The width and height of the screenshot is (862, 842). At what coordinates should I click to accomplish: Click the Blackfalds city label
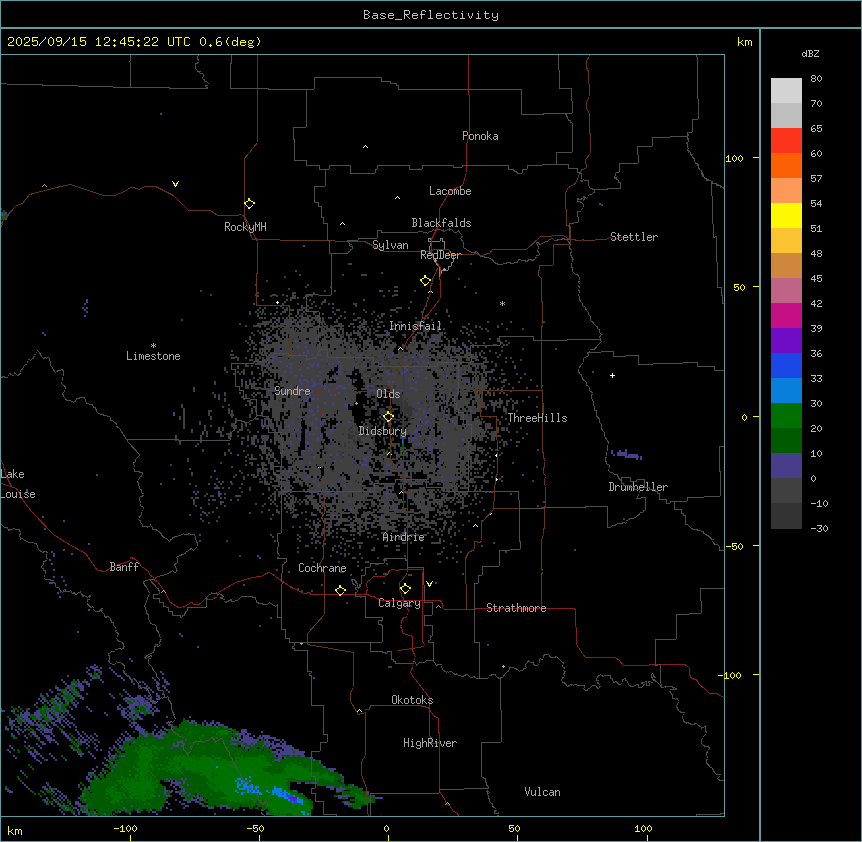(441, 223)
